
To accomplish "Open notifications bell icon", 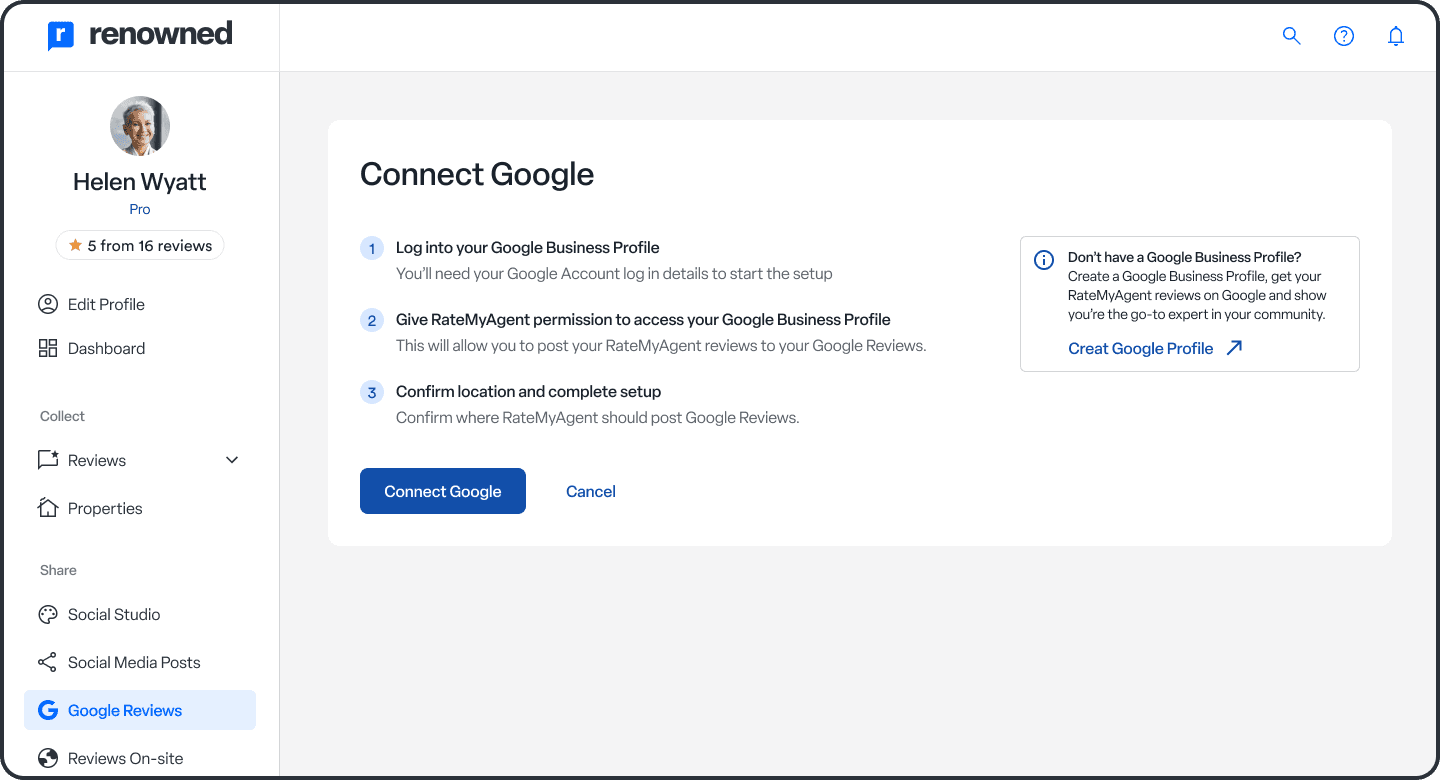I will [x=1396, y=36].
